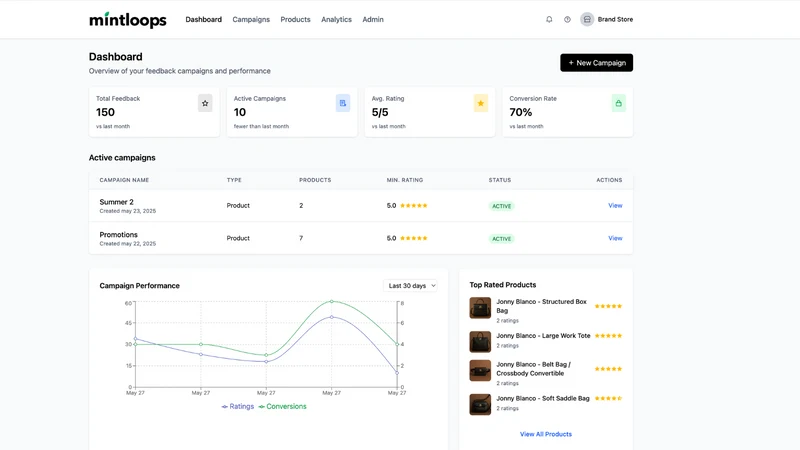Click the Structured Box Bag star rating
Viewport: 800px width, 450px height.
pos(608,306)
